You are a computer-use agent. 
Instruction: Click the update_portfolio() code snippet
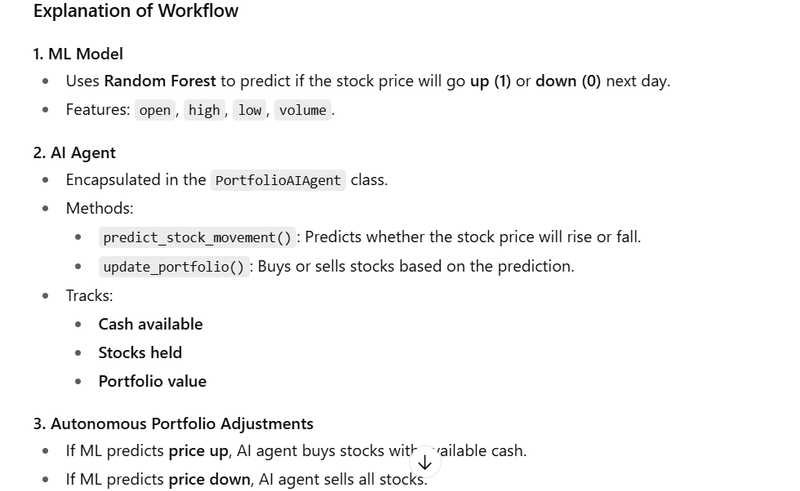173,267
